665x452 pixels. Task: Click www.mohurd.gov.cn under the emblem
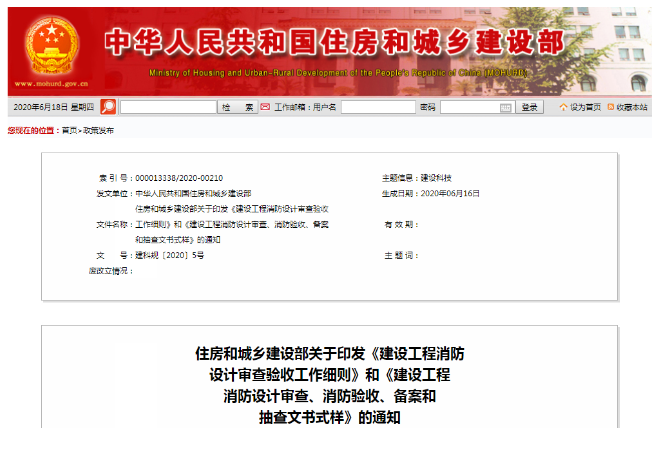tap(51, 84)
